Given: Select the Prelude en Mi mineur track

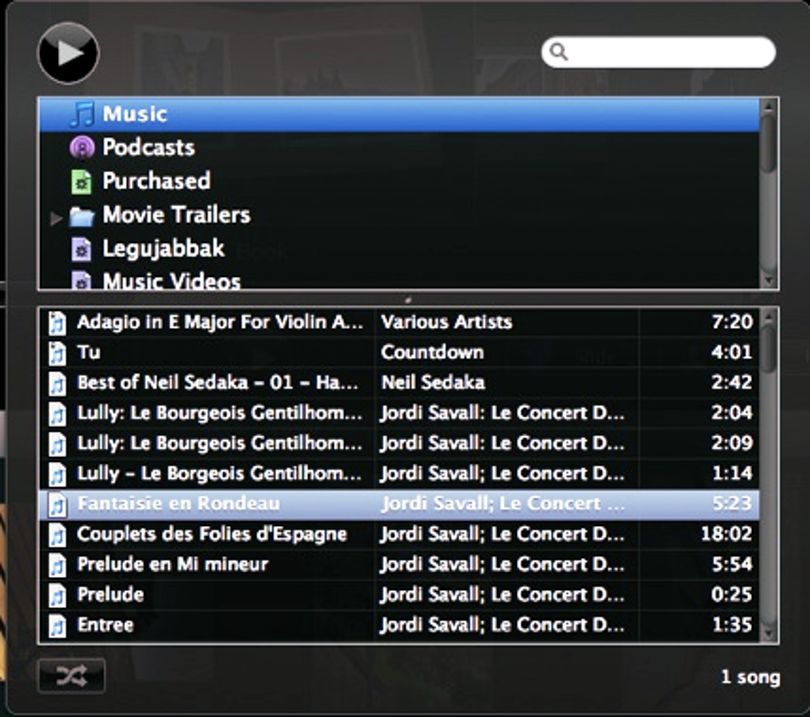Looking at the screenshot, I should point(399,565).
